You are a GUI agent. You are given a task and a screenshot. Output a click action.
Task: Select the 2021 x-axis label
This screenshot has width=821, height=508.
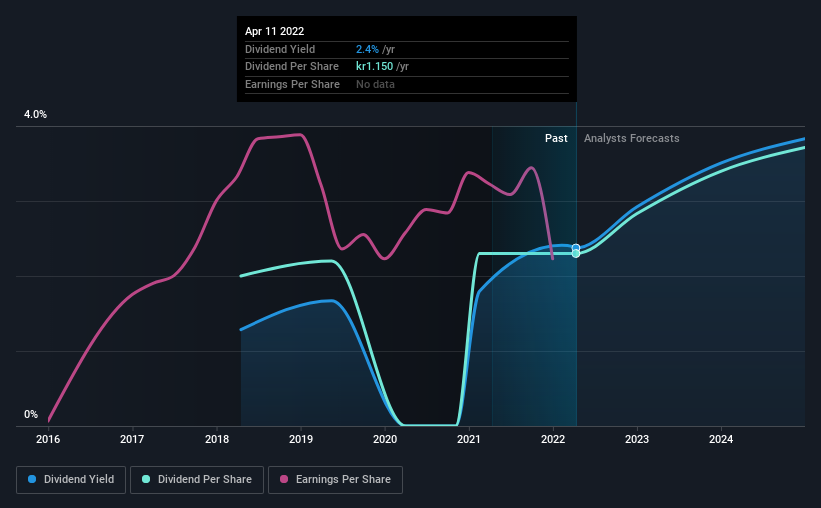[x=469, y=439]
